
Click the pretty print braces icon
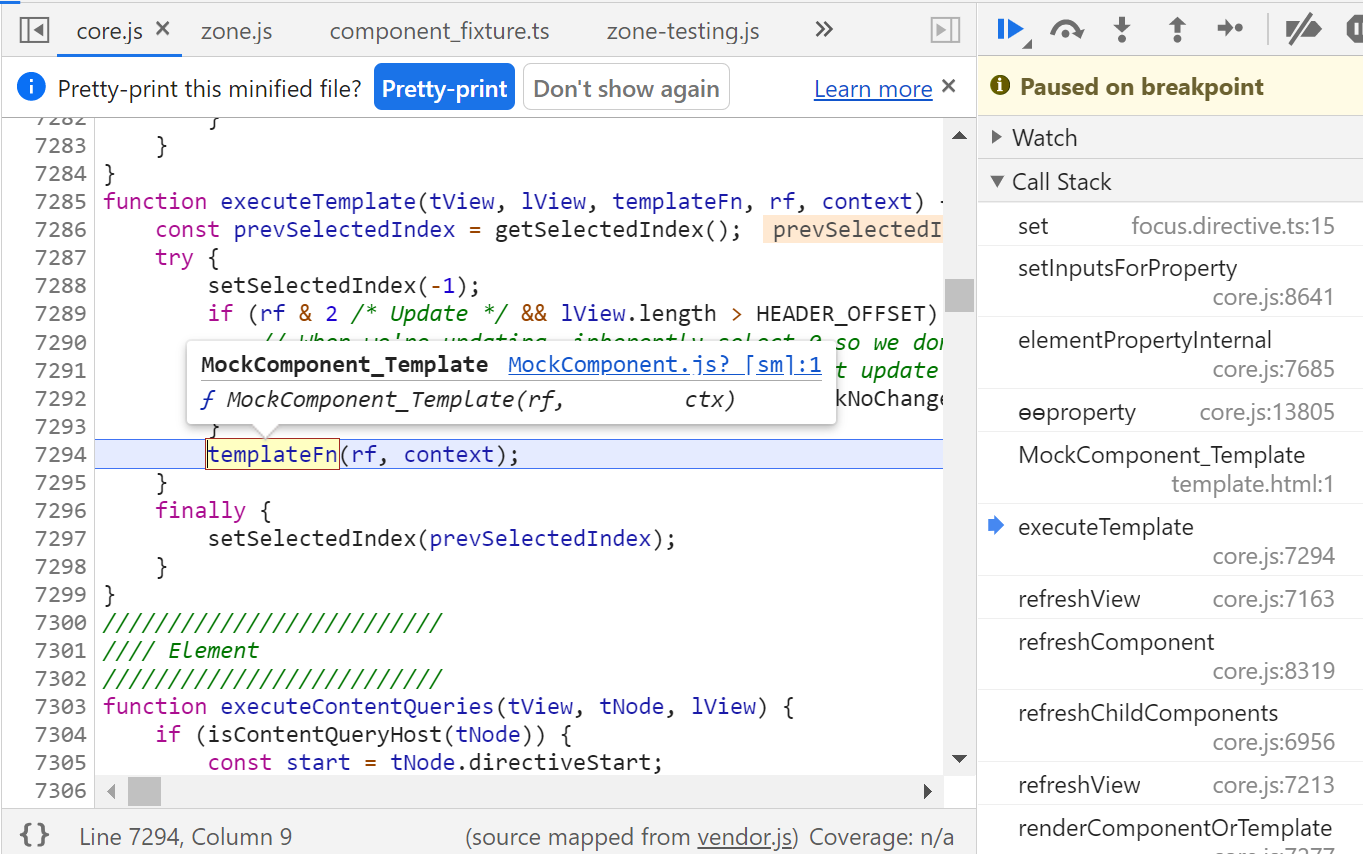(34, 835)
